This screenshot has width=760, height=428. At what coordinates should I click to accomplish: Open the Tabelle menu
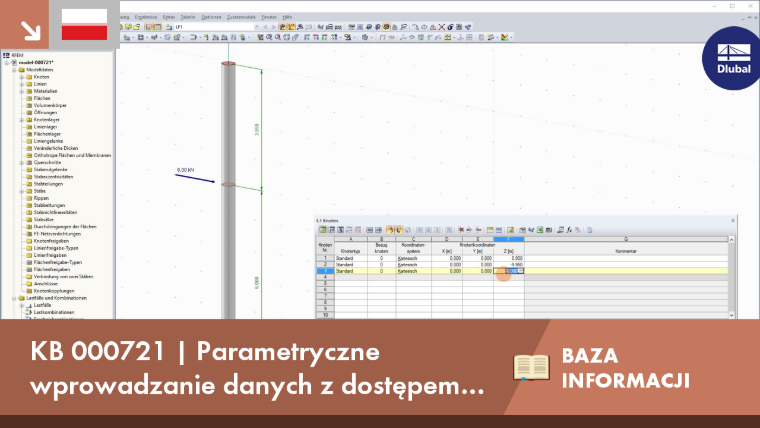click(x=188, y=17)
